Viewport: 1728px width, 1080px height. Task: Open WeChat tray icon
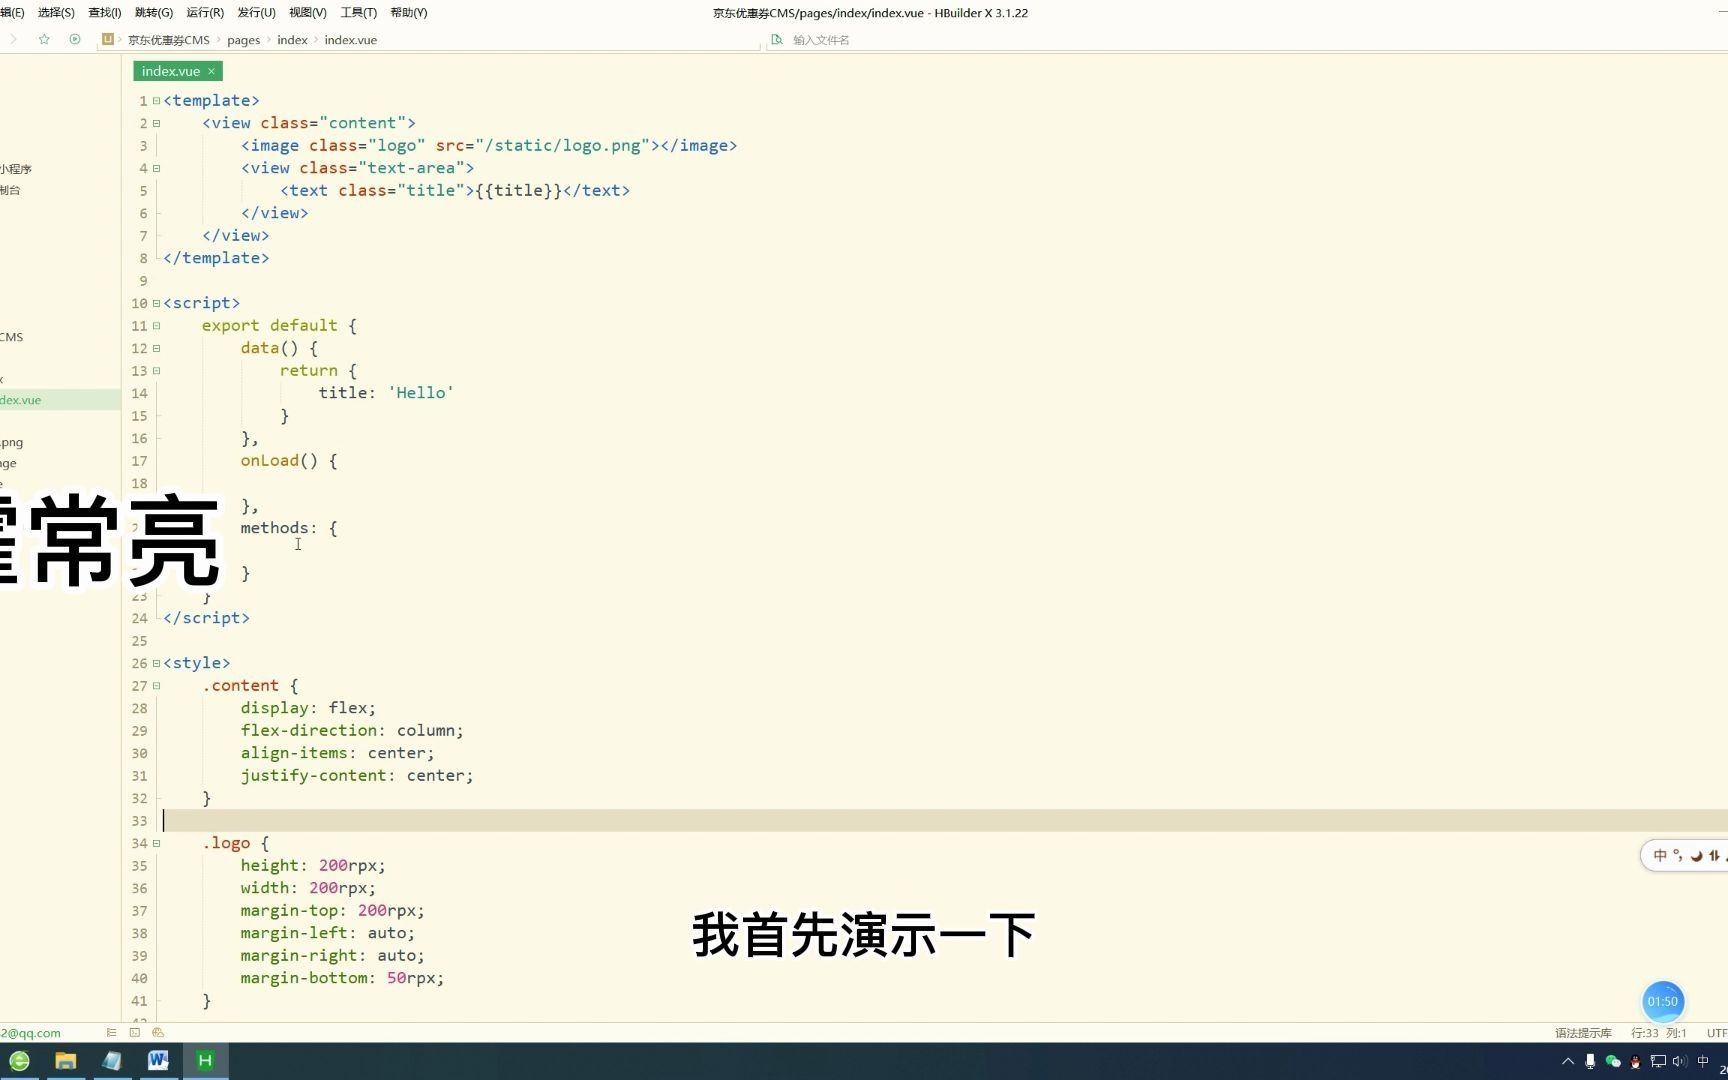1612,1061
